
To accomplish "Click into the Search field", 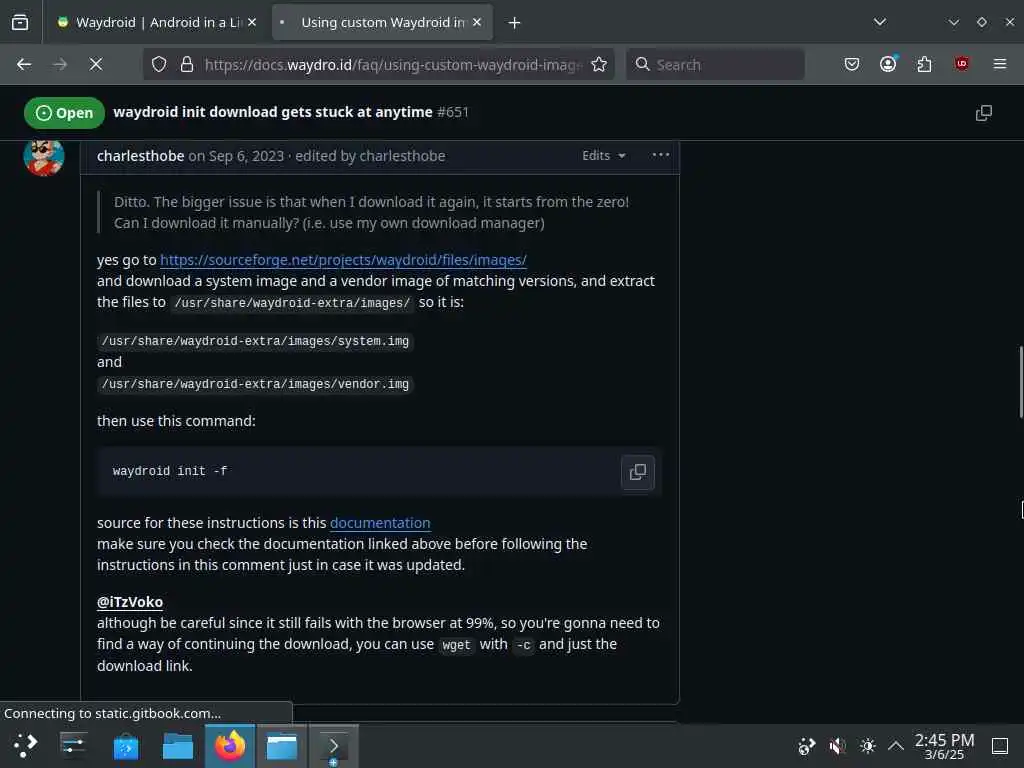I will 715,64.
